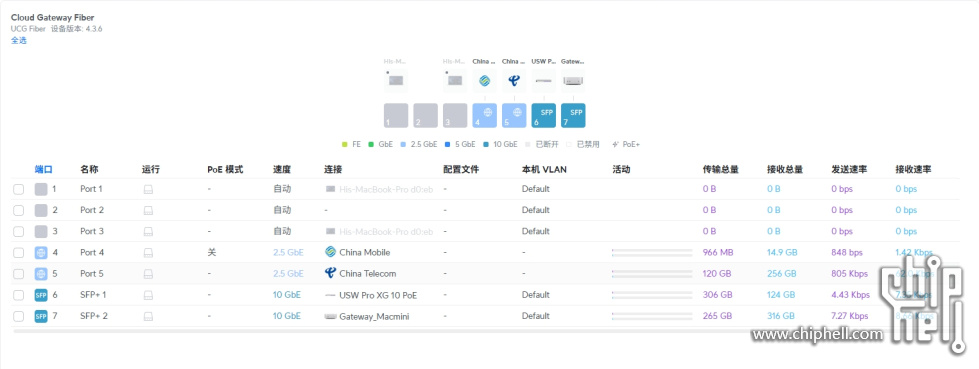Click the 10 GbE legend swatch
Screen dimensions: 979x369
click(486, 144)
